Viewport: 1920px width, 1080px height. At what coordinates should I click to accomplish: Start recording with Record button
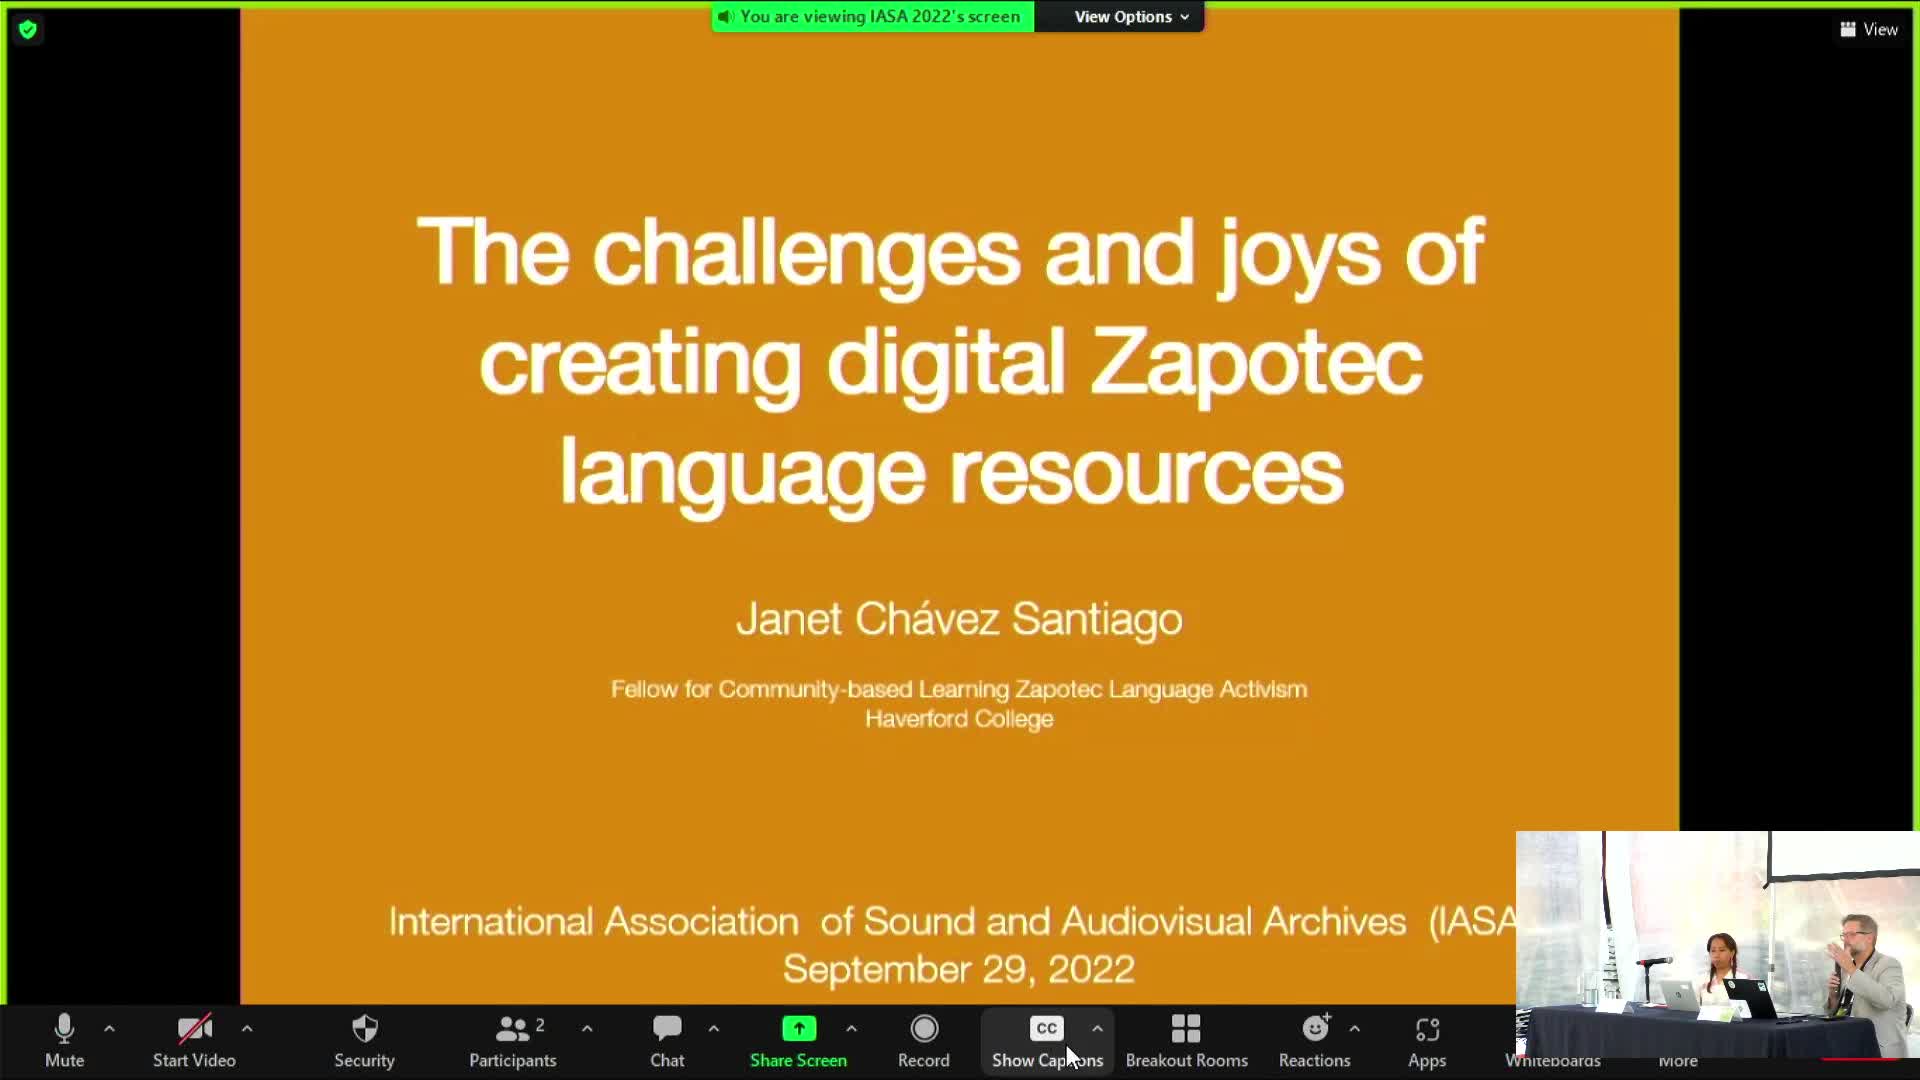(x=924, y=1040)
